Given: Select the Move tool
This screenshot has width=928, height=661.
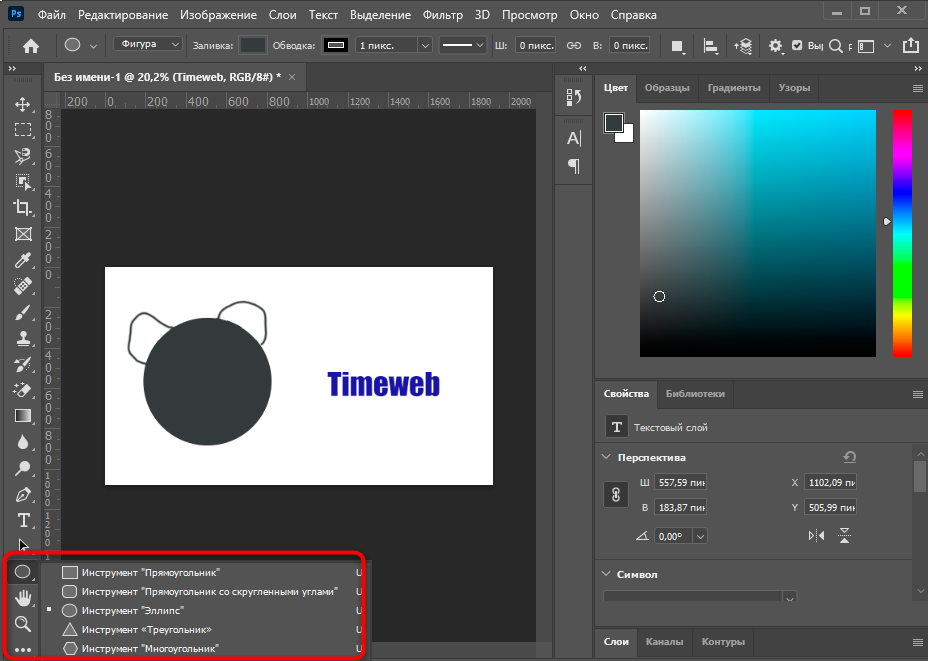Looking at the screenshot, I should (22, 104).
